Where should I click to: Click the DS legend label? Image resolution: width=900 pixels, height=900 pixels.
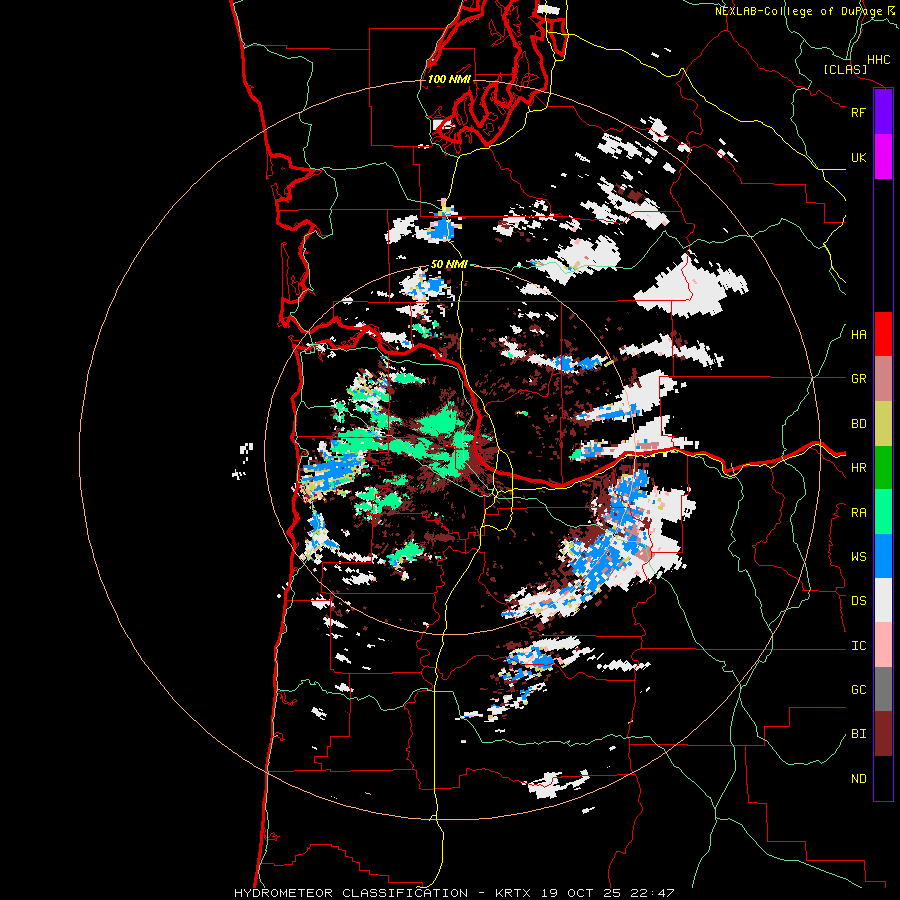pos(859,600)
